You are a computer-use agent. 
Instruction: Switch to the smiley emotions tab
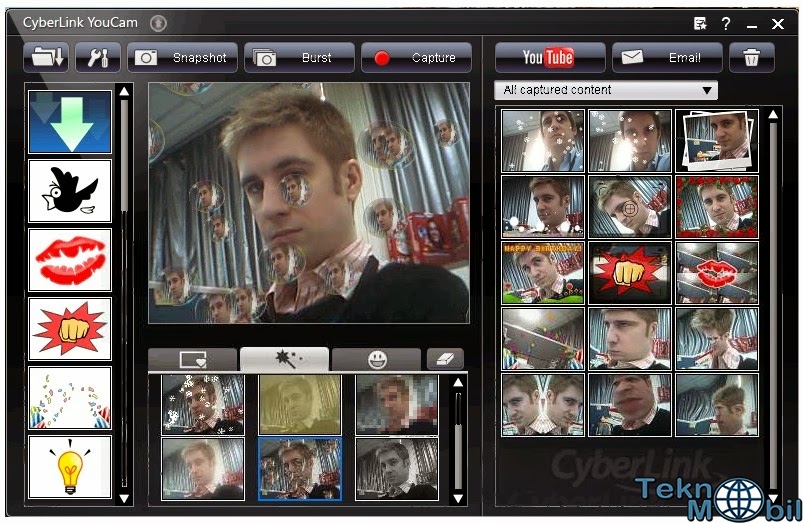click(x=376, y=359)
